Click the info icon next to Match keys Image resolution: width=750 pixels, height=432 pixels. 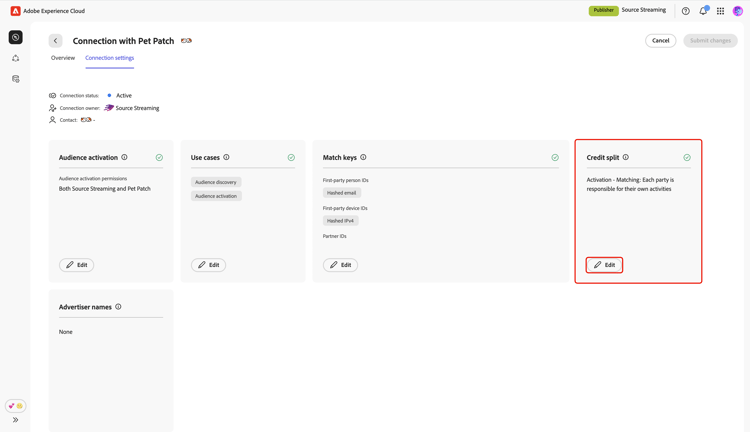tap(363, 157)
